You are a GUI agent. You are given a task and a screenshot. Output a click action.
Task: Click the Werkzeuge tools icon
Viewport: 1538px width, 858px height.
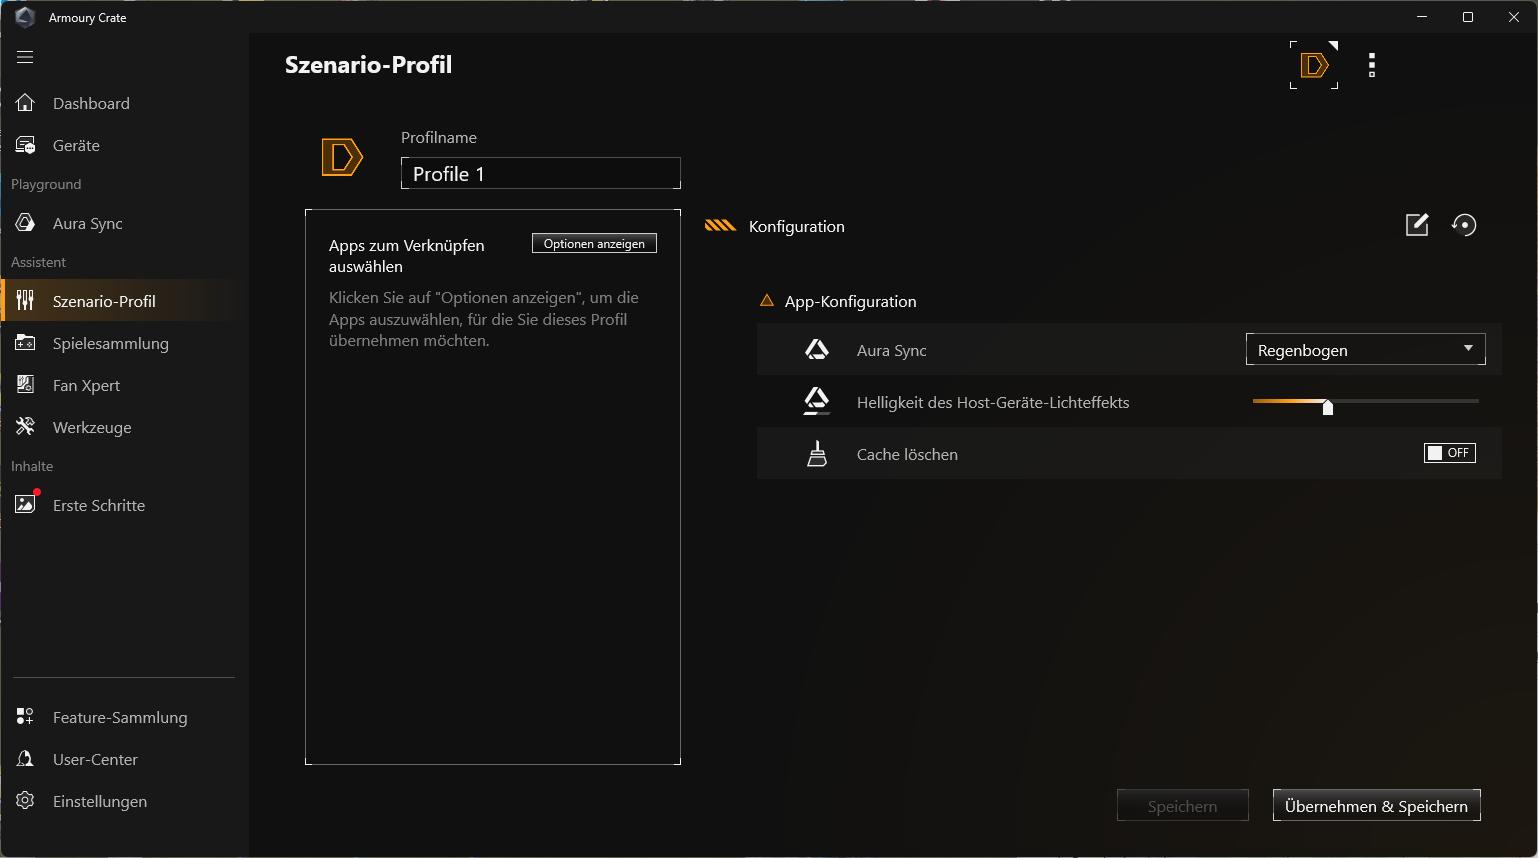pos(25,427)
